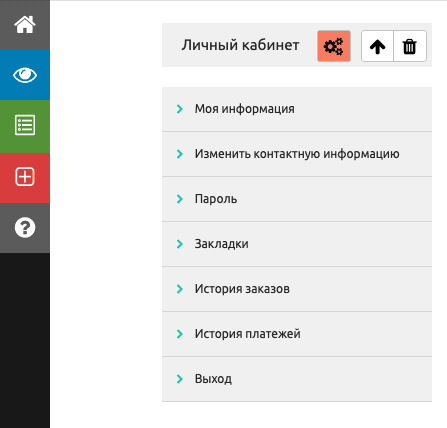447x428 pixels.
Task: Open История заказов
Action: (297, 289)
